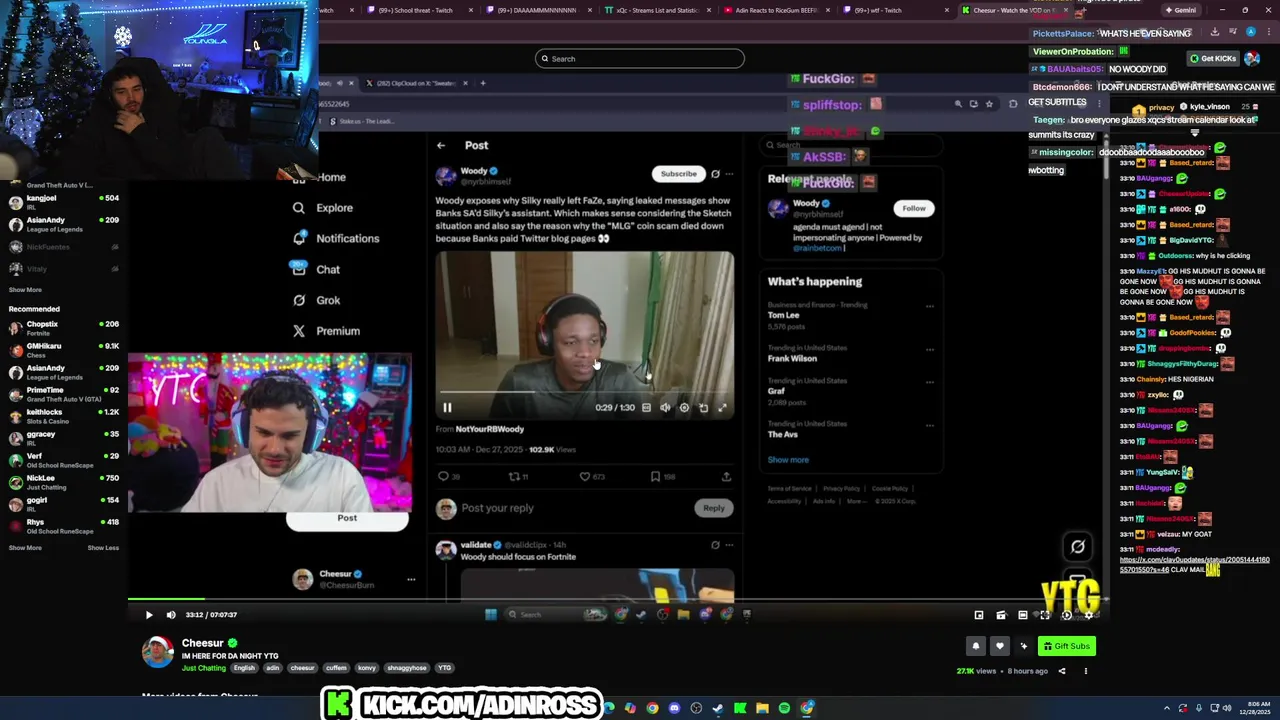The image size is (1280, 720).
Task: Click the reply comment icon on Woody's post
Action: pos(443,476)
